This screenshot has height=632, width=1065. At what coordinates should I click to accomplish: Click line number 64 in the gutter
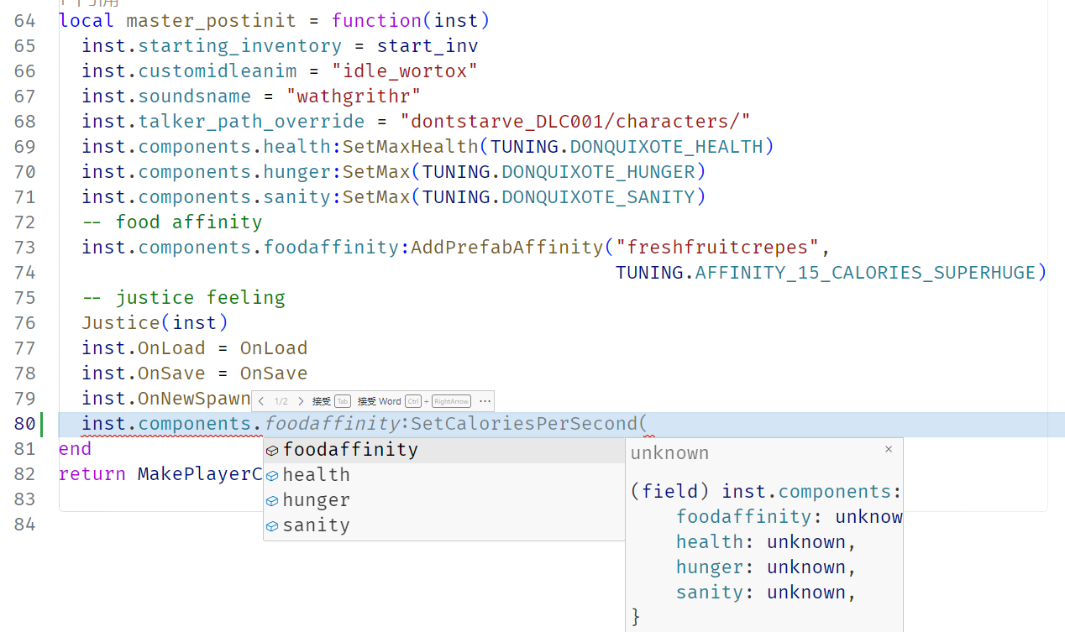click(24, 20)
